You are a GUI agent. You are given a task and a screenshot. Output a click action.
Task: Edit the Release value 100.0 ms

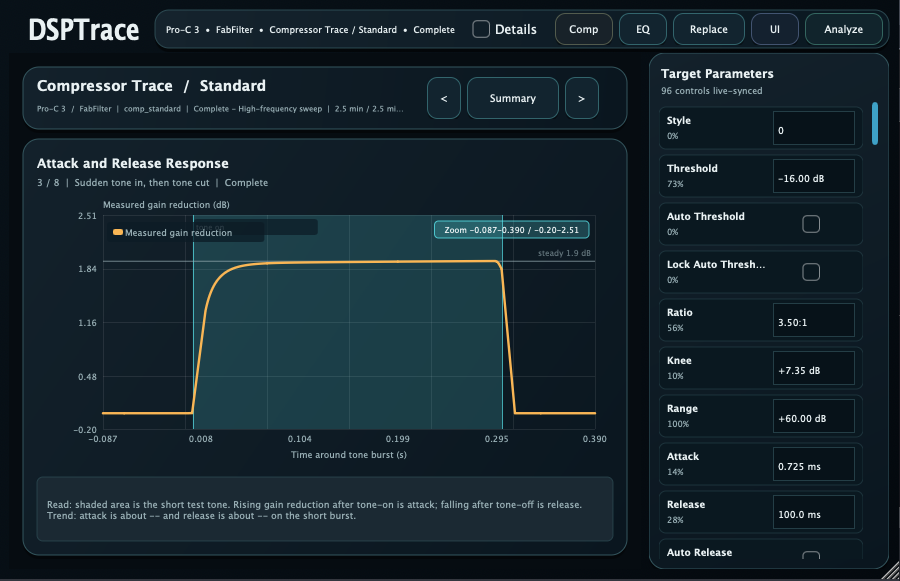[813, 512]
